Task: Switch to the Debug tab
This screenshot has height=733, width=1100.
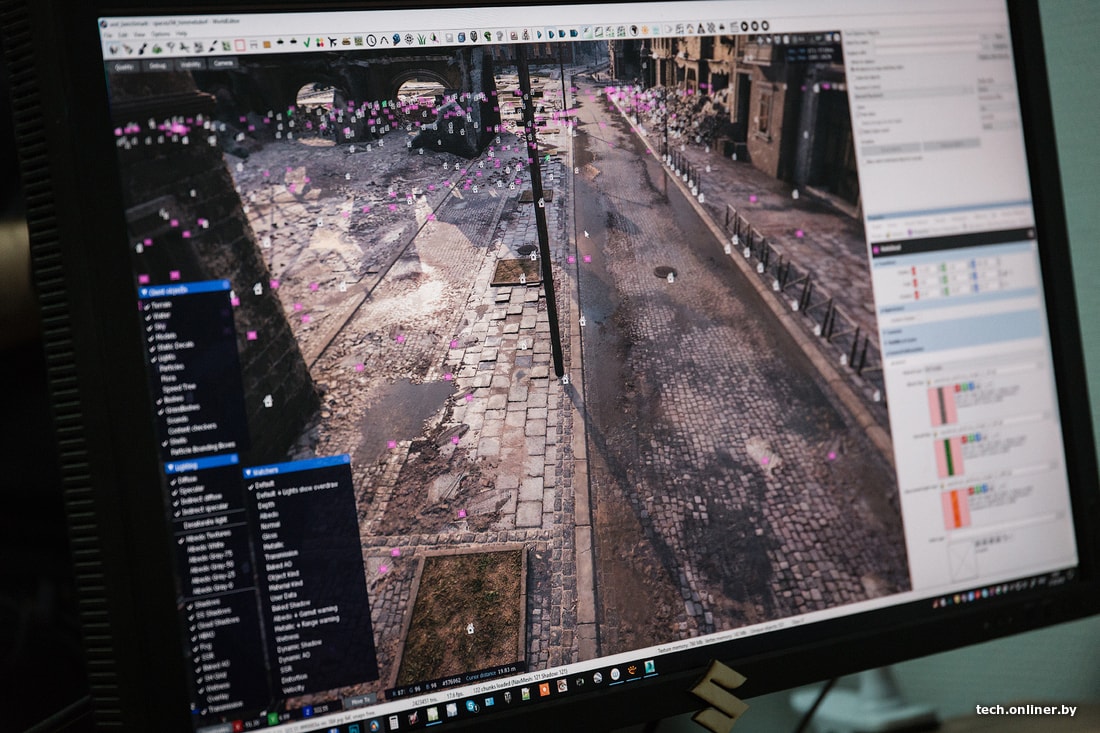Action: point(158,65)
